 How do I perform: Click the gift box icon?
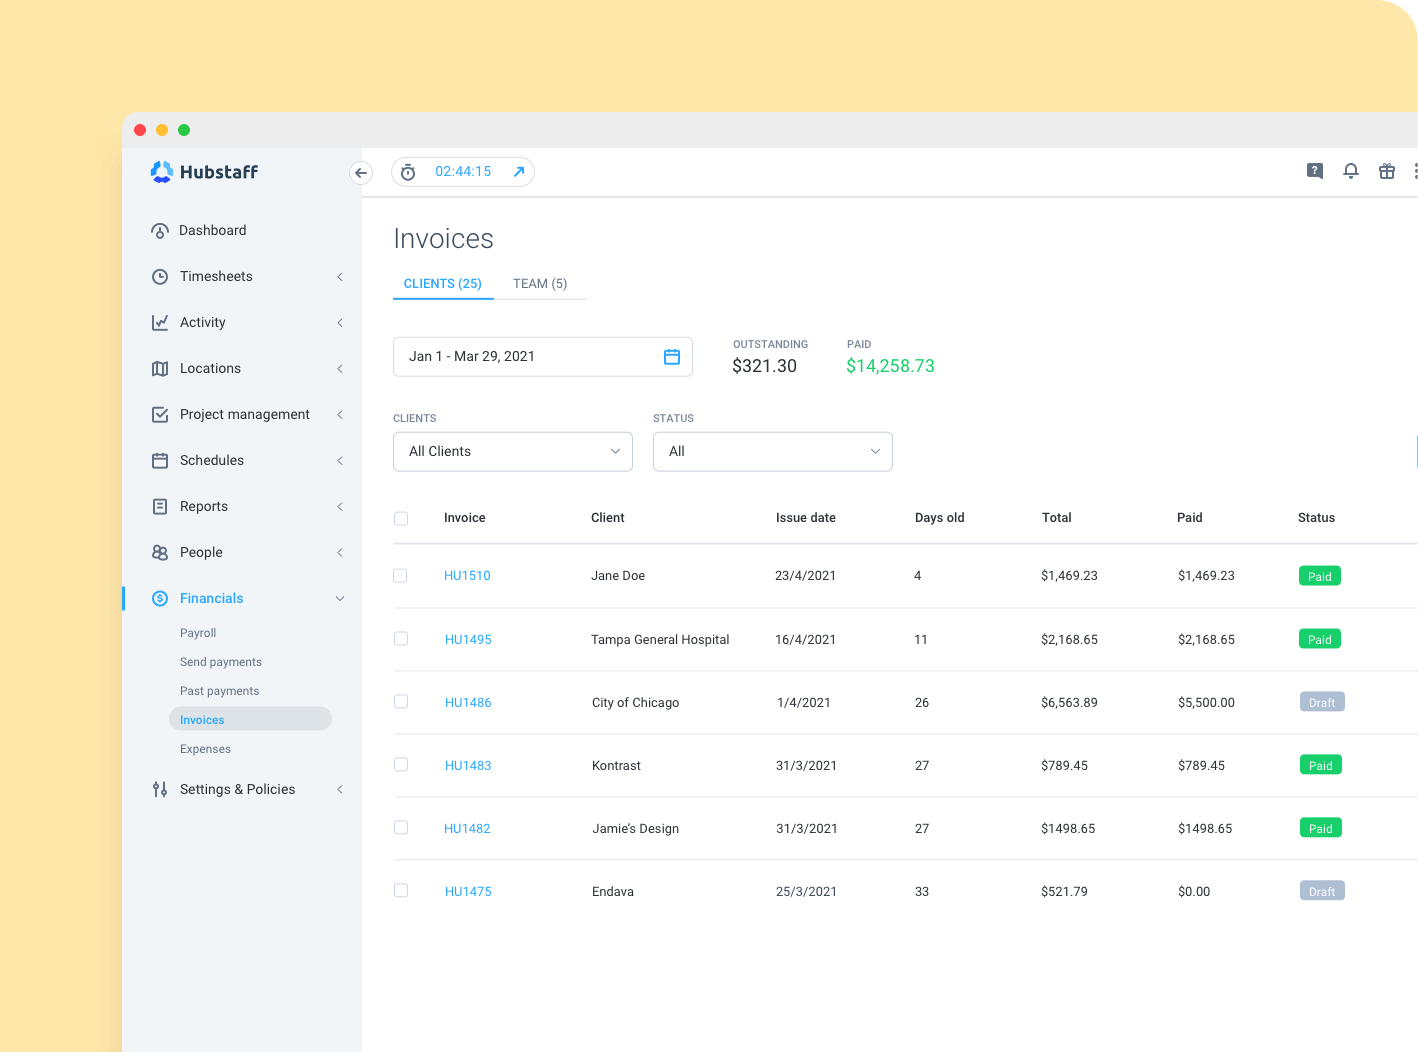(1387, 171)
